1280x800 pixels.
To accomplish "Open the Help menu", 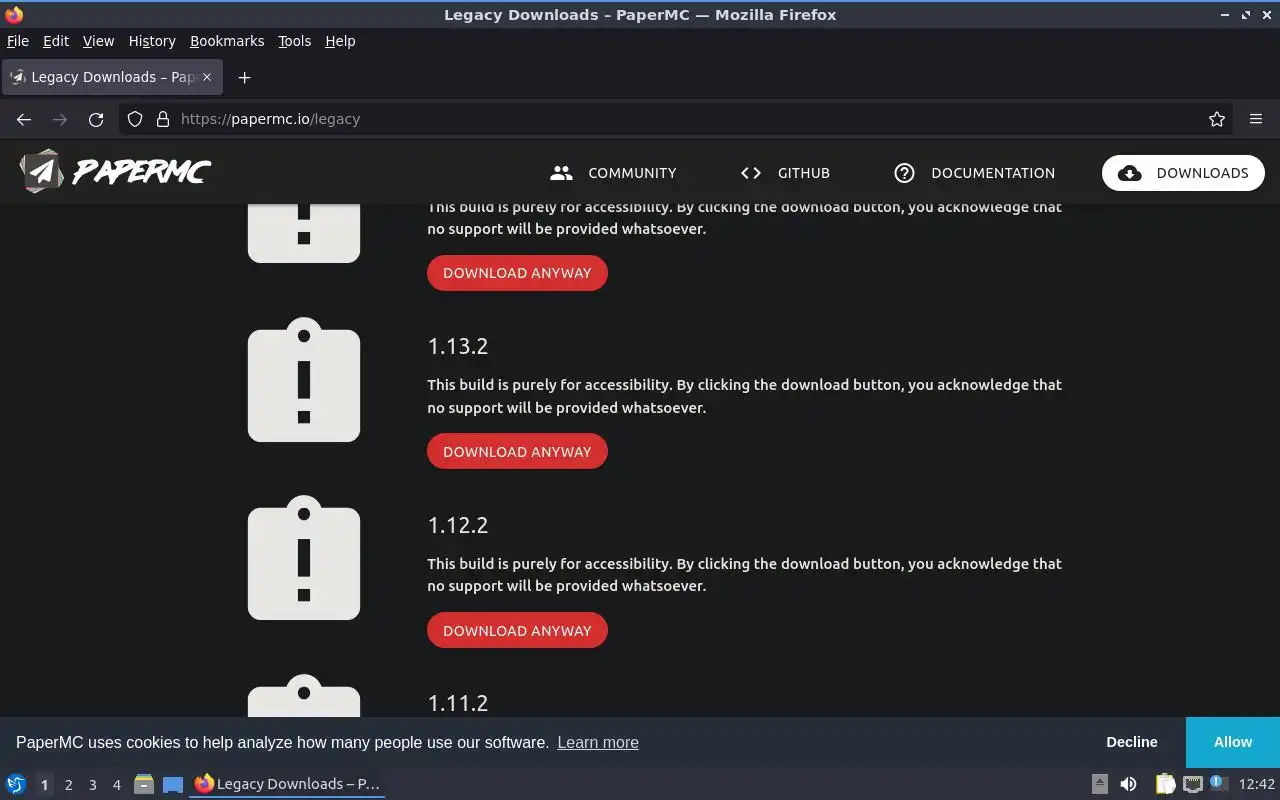I will [340, 41].
